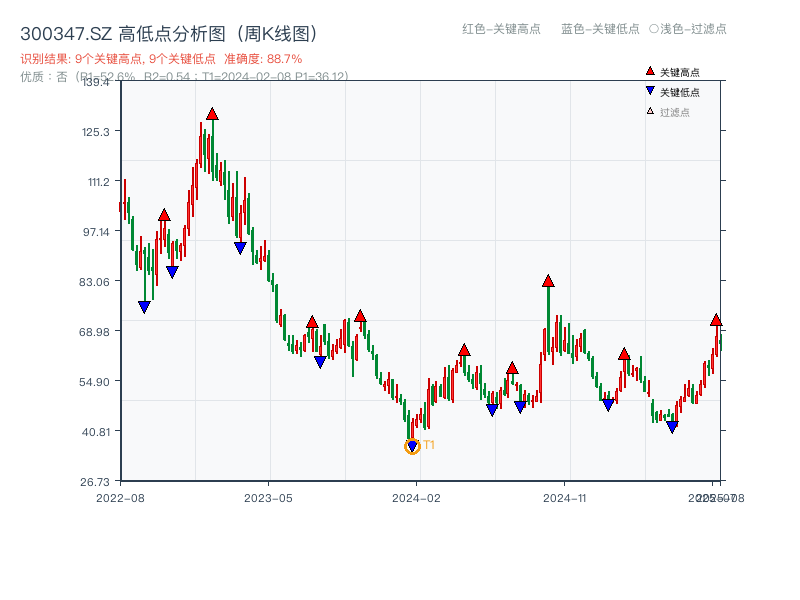Click the red key-high legend triangle icon
This screenshot has width=800, height=600.
[x=650, y=71]
